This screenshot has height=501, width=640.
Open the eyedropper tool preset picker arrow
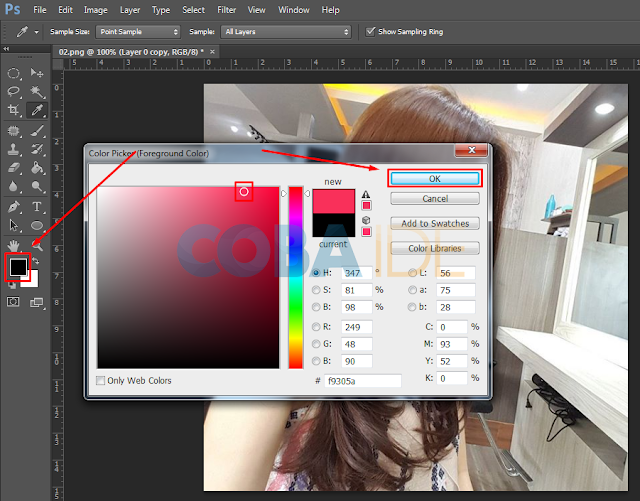[x=36, y=32]
